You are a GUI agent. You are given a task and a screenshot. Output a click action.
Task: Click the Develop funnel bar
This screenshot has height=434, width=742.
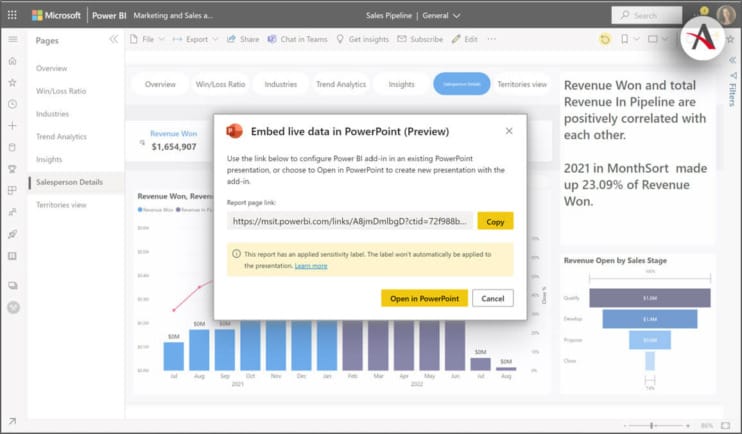pyautogui.click(x=650, y=319)
